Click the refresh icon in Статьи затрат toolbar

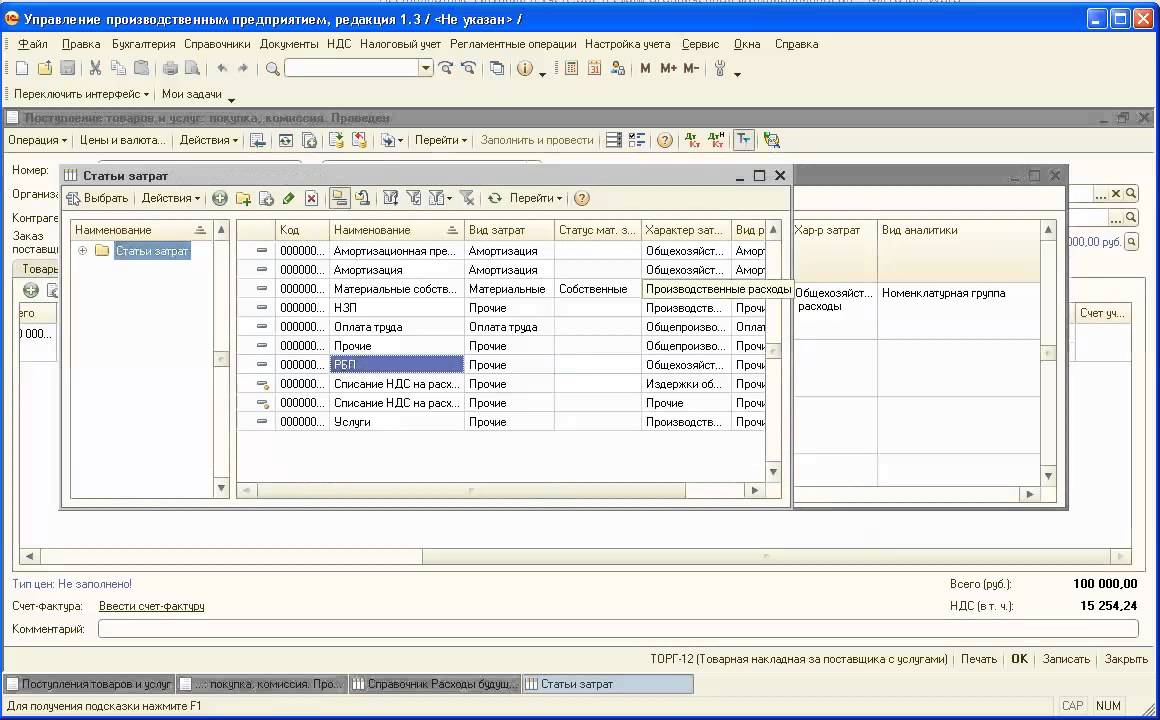[494, 198]
